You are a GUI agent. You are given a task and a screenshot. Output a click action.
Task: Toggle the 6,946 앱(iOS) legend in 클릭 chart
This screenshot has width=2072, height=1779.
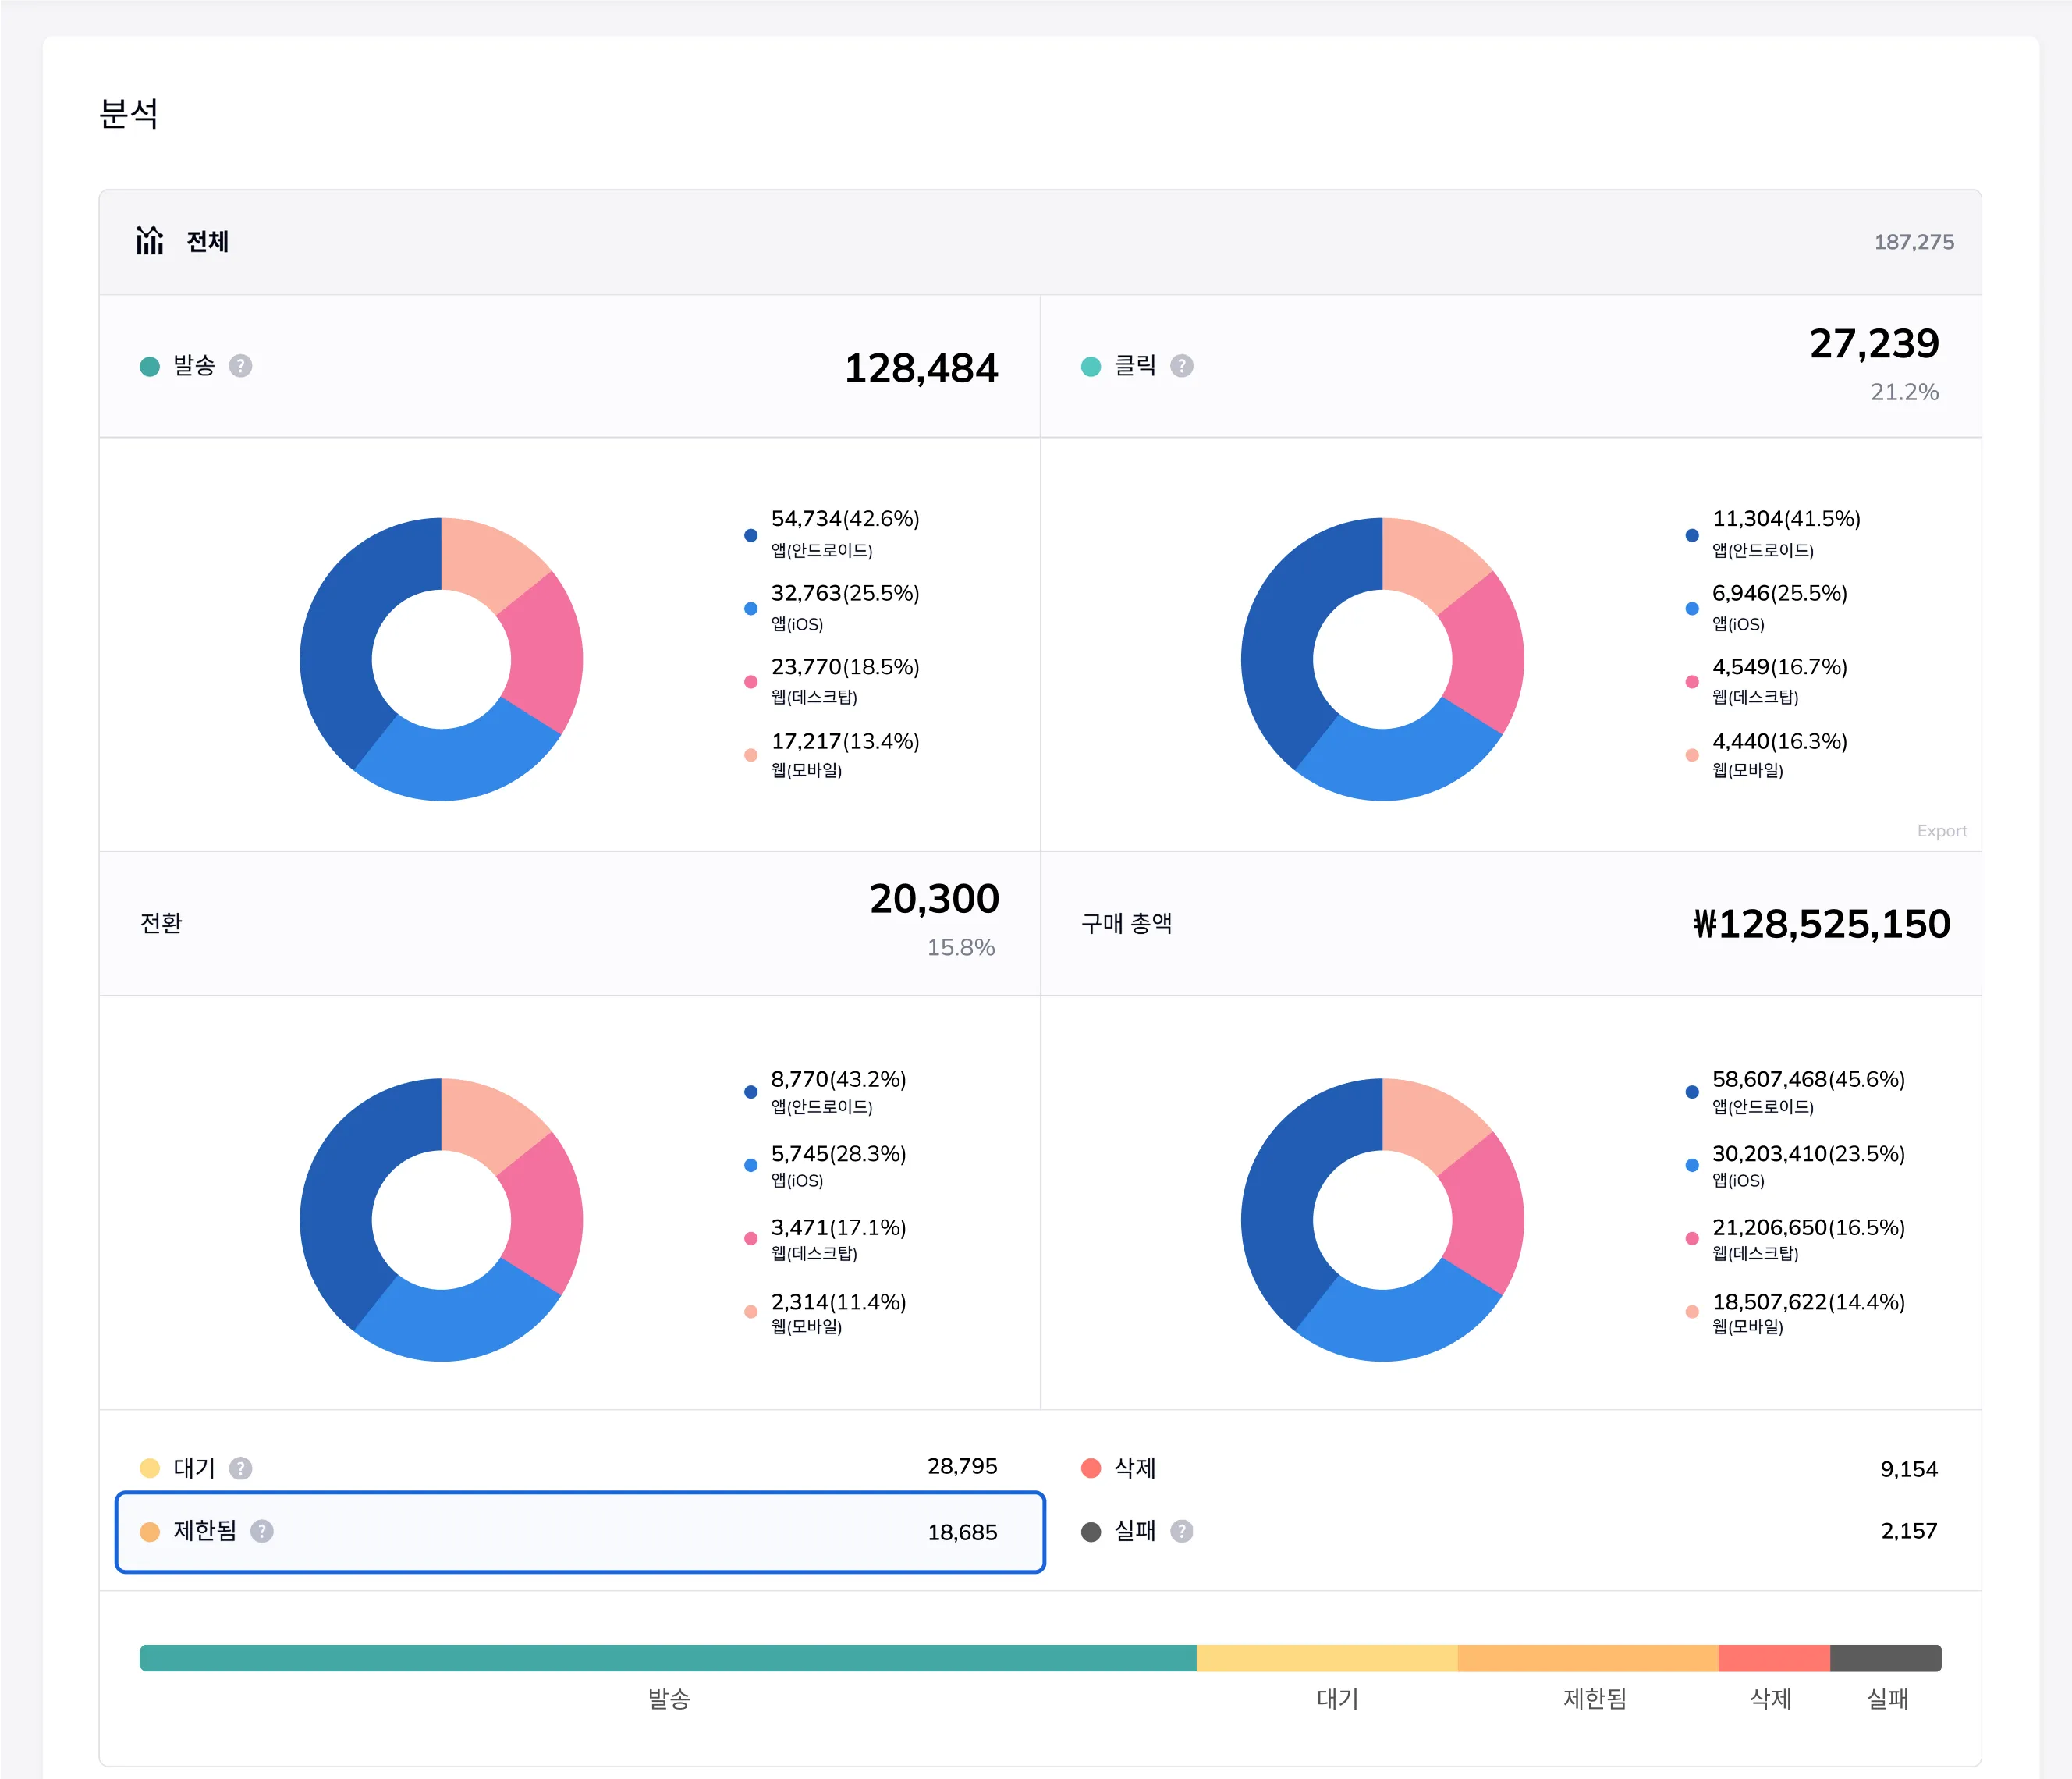pos(1767,608)
